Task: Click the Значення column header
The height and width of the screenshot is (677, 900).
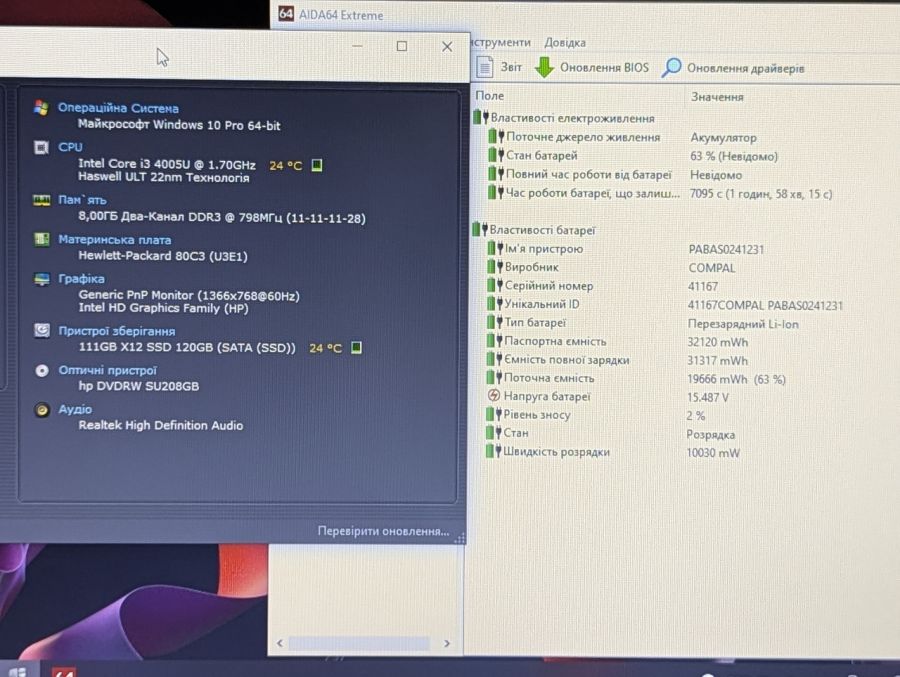Action: [717, 97]
